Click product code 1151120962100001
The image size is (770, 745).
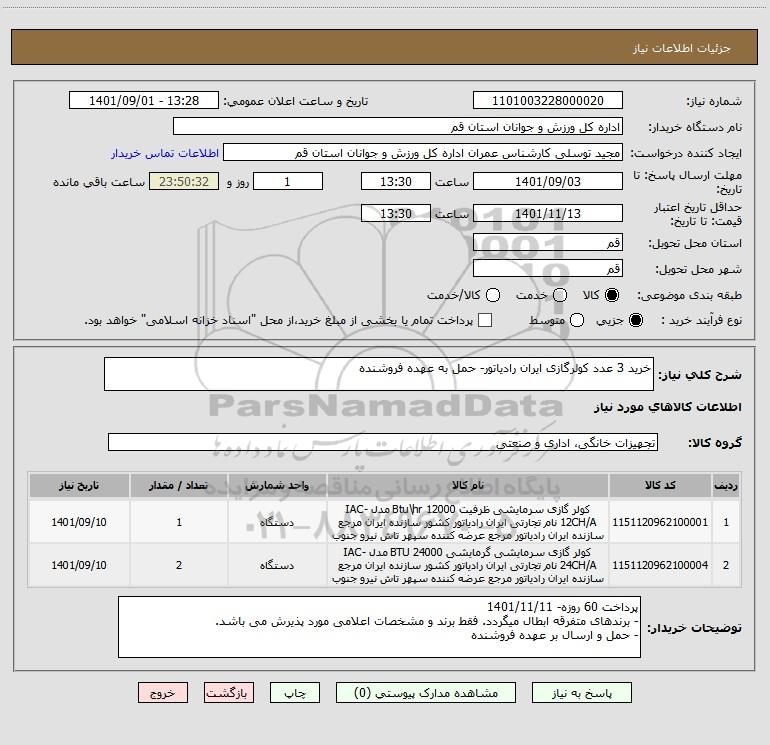coord(660,522)
